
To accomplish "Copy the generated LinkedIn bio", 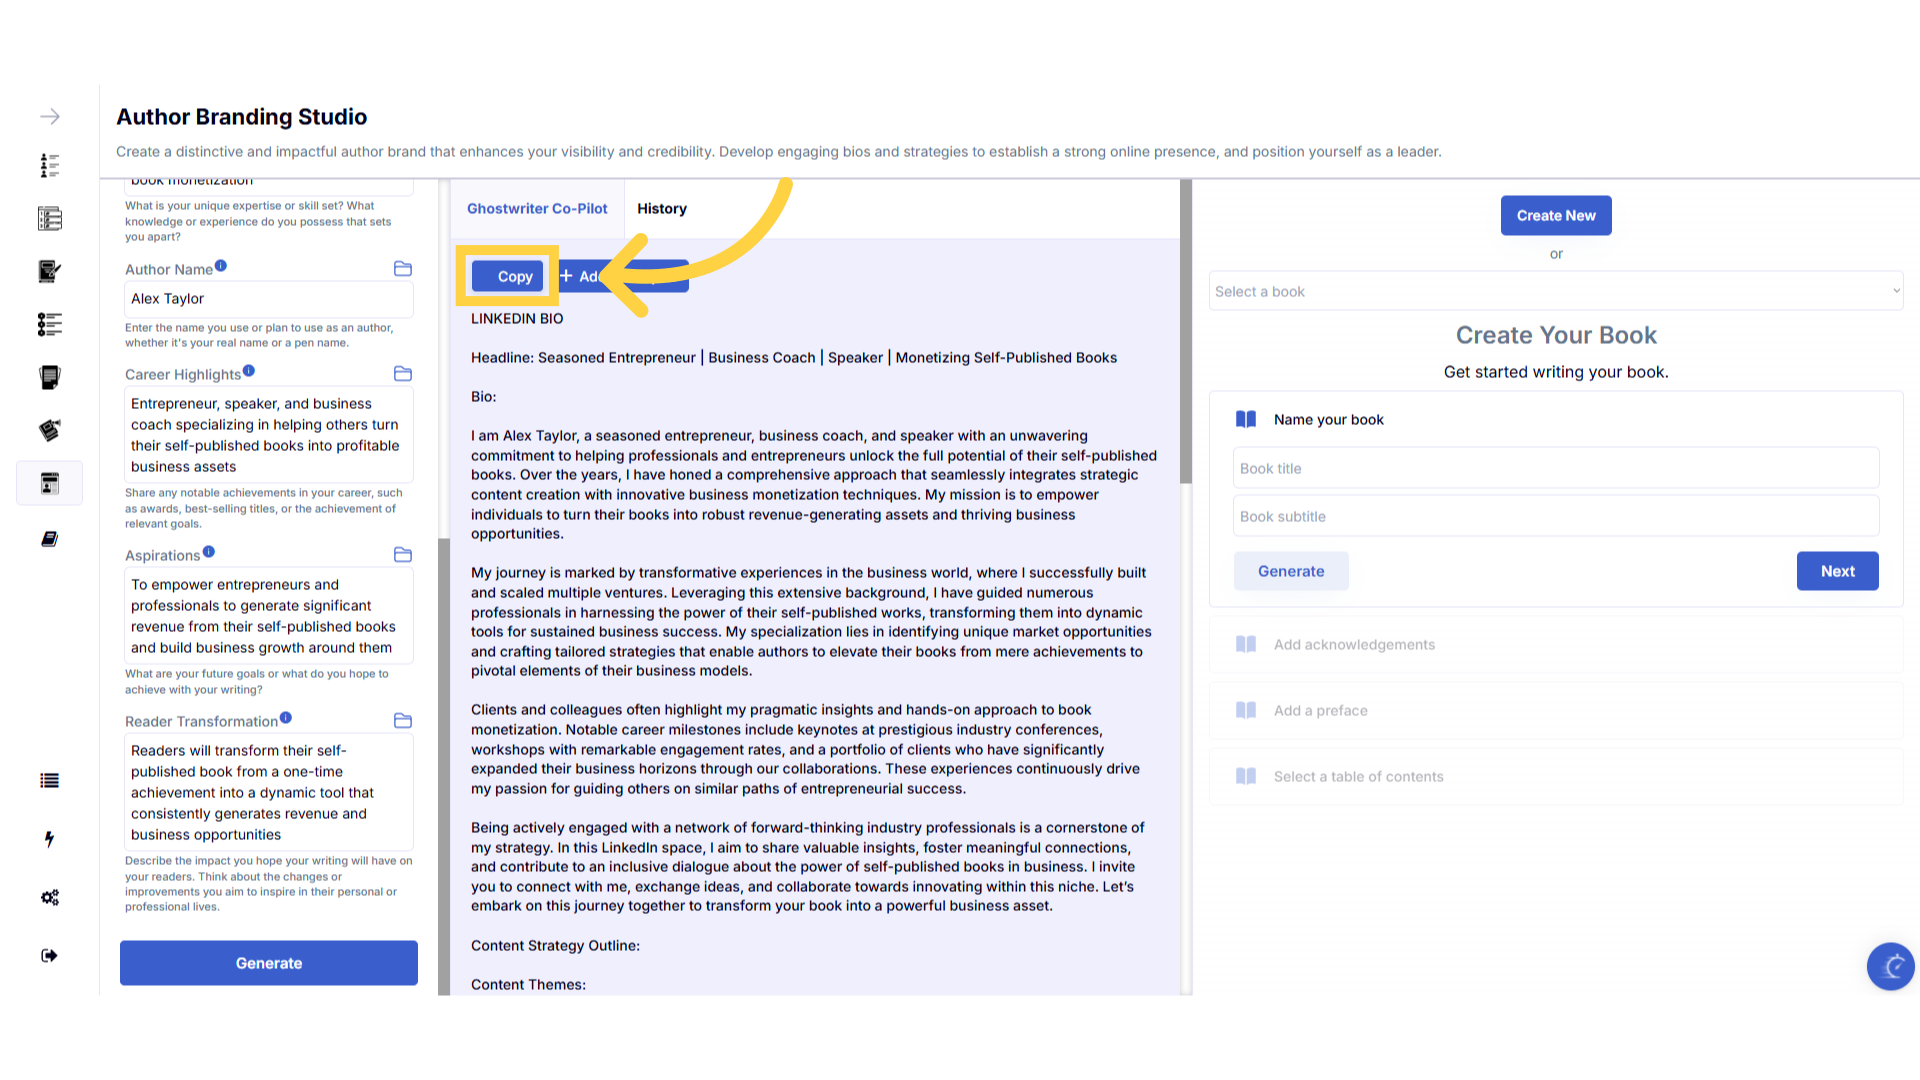I will (x=508, y=276).
